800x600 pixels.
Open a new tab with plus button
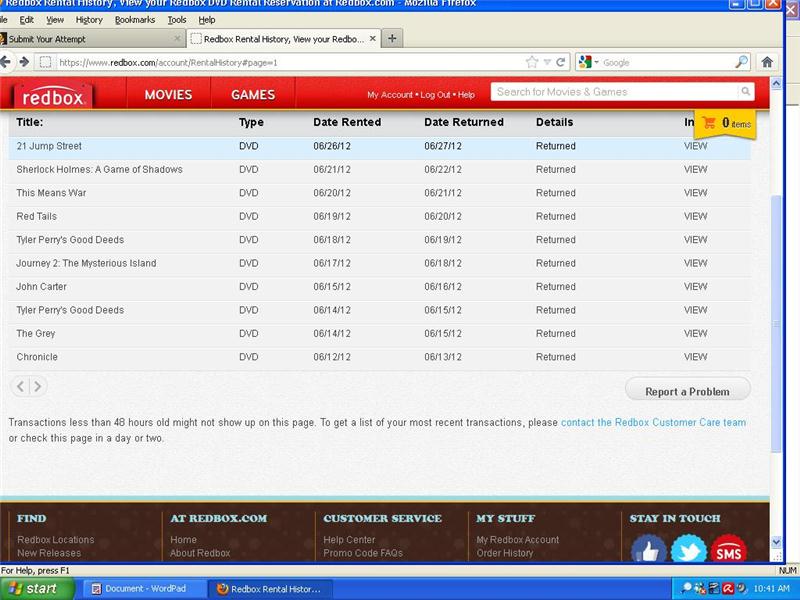(x=392, y=39)
